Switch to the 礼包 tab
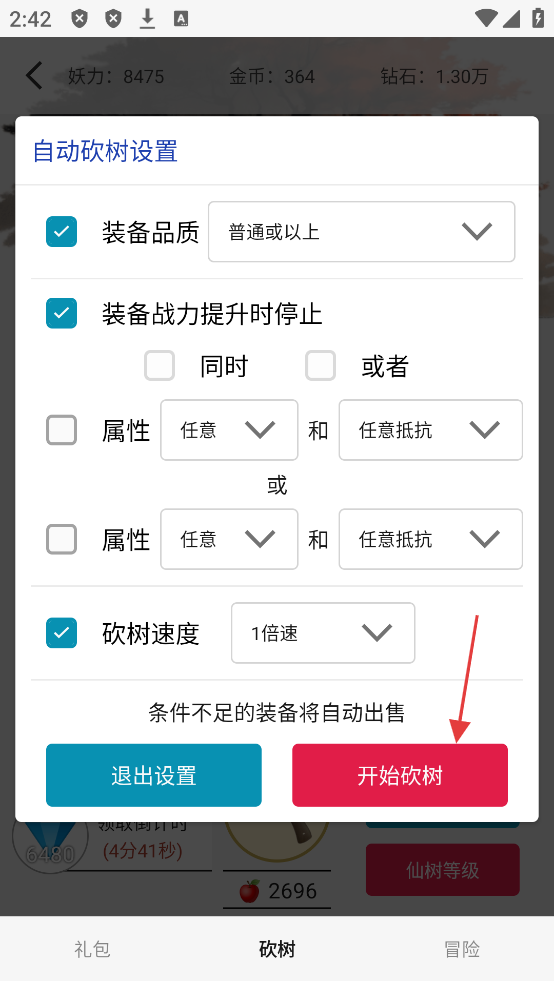Screen dimensions: 554x984 (92, 949)
